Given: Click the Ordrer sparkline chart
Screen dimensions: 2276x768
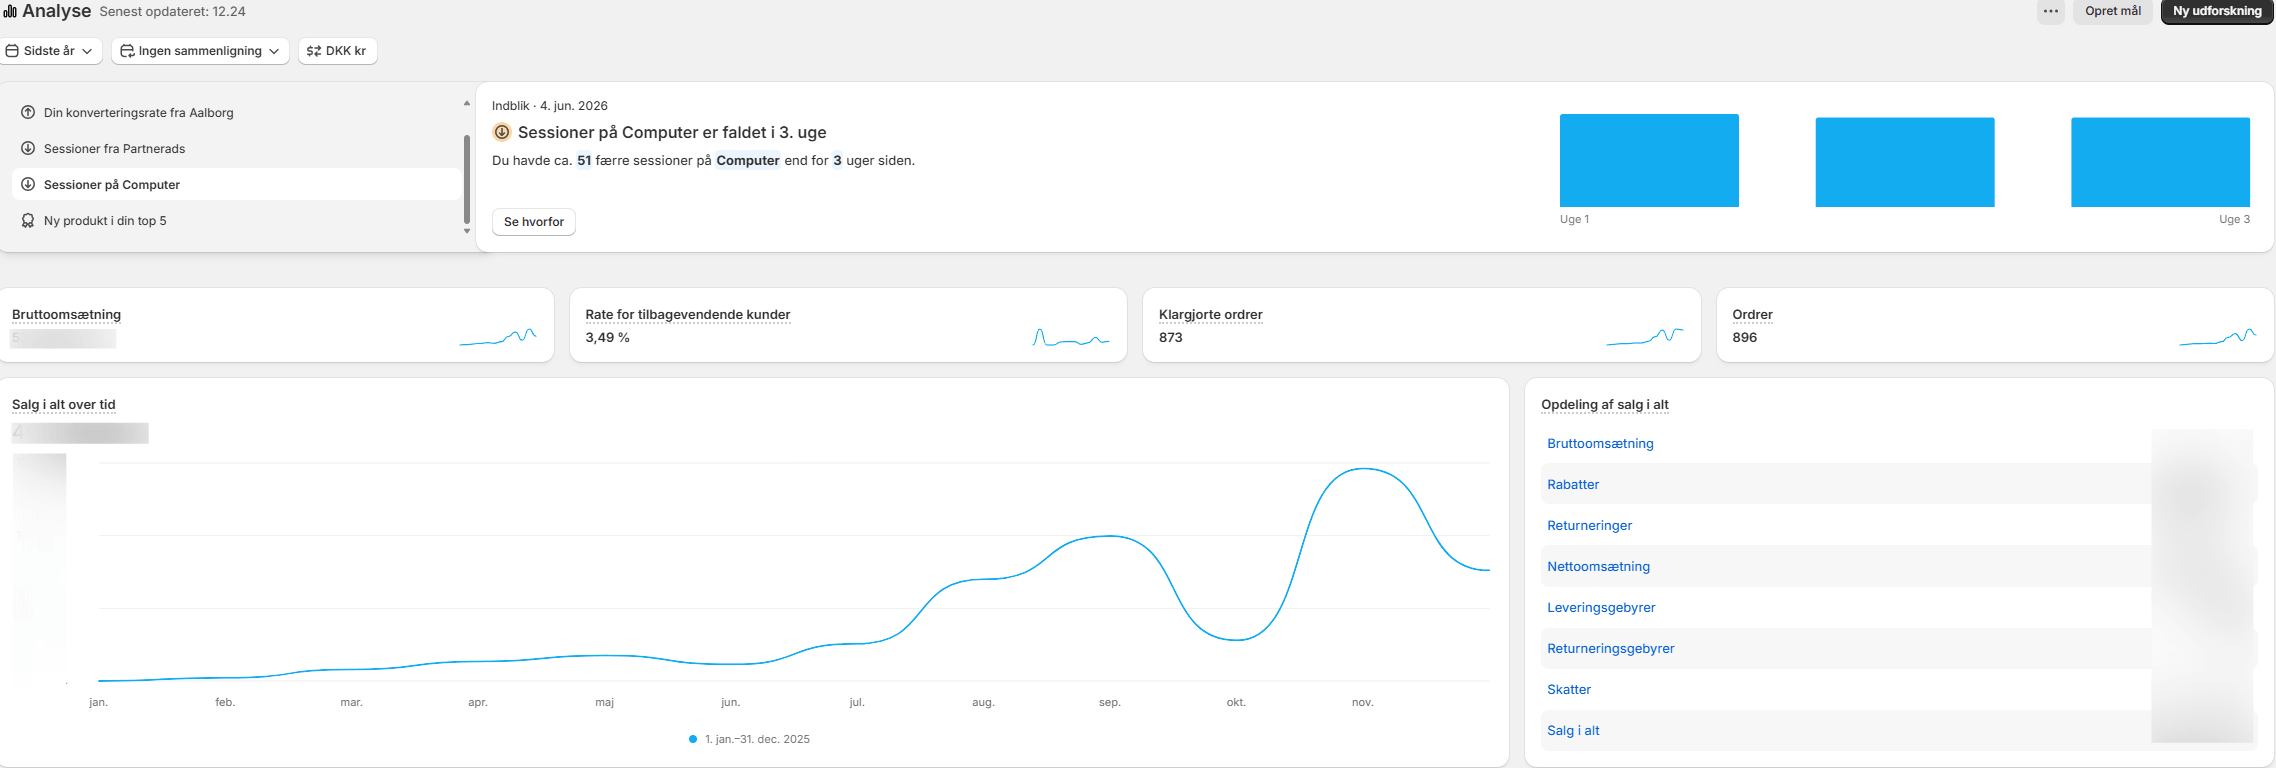Looking at the screenshot, I should pos(2218,337).
